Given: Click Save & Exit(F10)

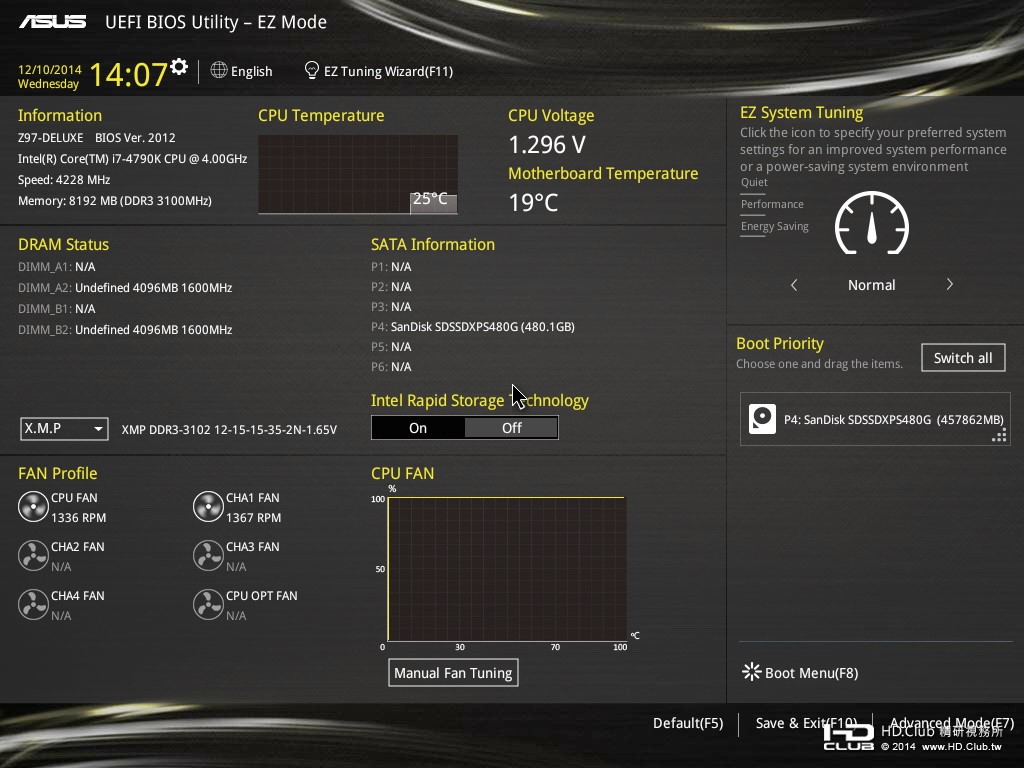Looking at the screenshot, I should pyautogui.click(x=806, y=723).
